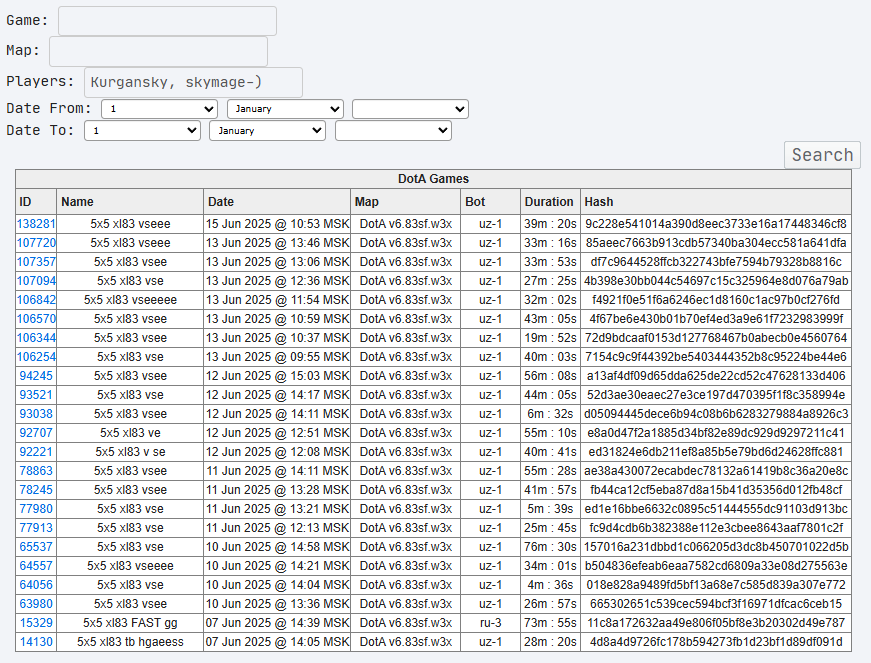Image resolution: width=871 pixels, height=663 pixels.
Task: Open game ID 64056 link
Action: coord(36,585)
